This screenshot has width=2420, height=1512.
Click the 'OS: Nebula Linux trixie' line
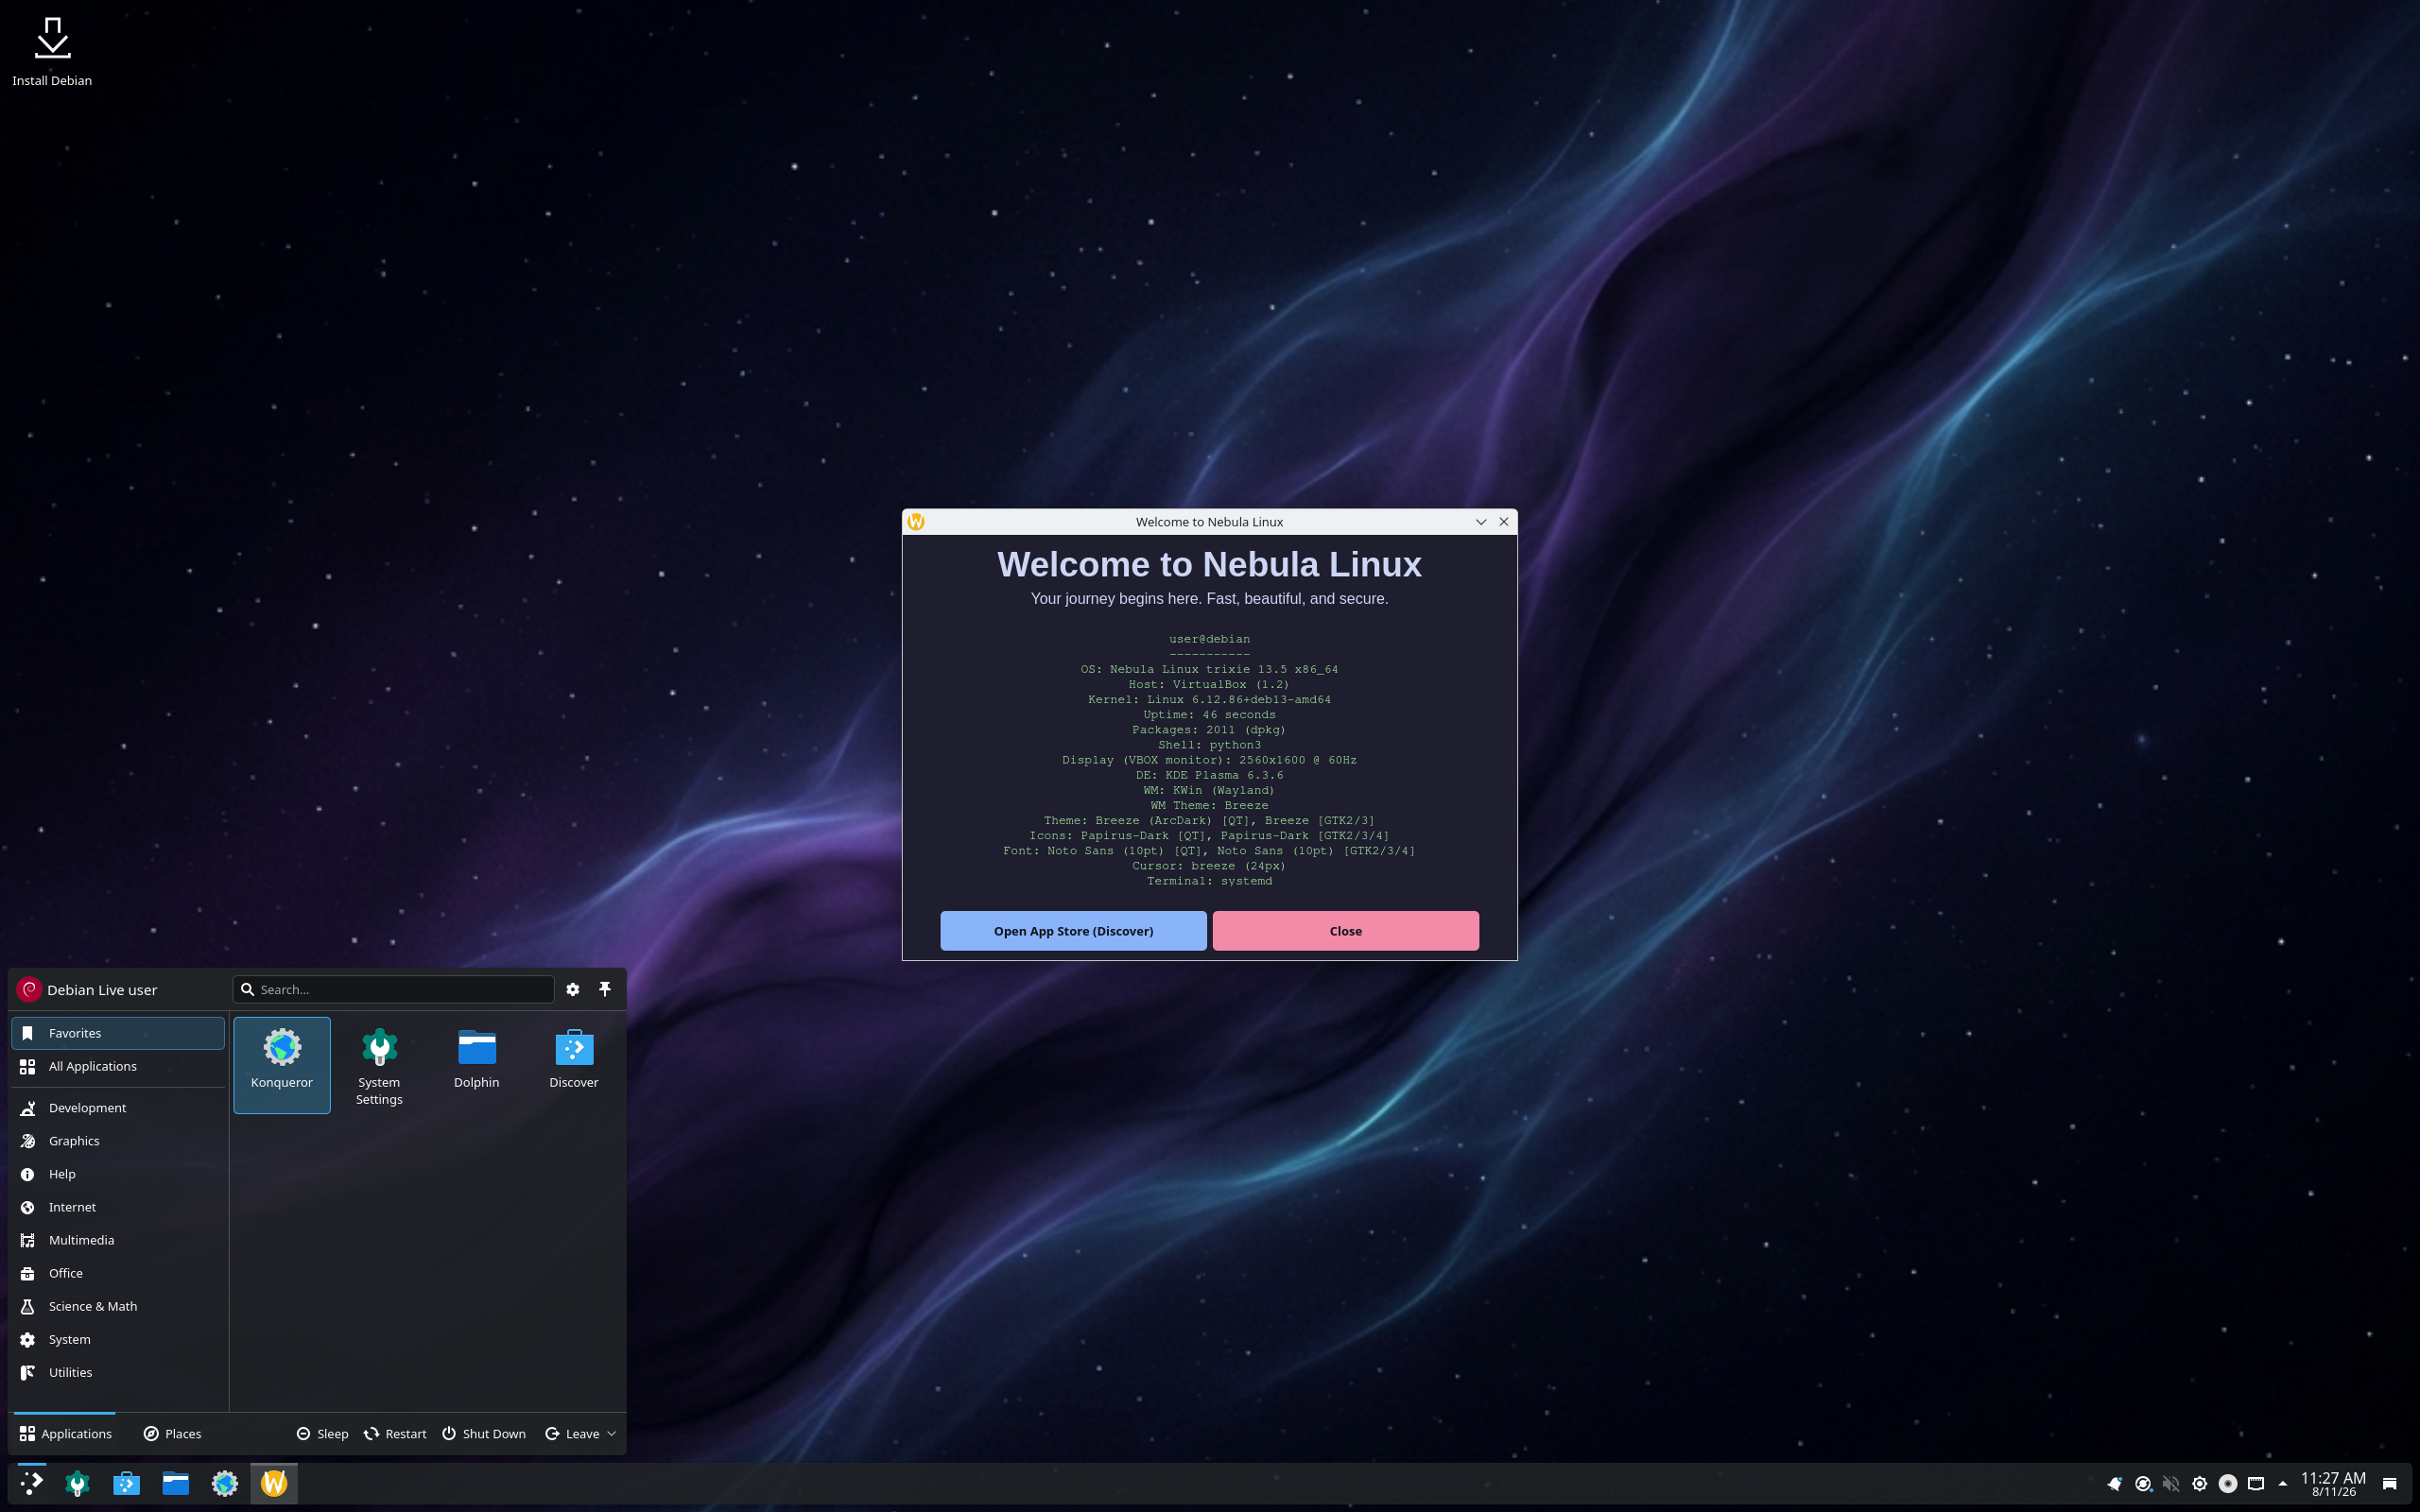(1209, 669)
